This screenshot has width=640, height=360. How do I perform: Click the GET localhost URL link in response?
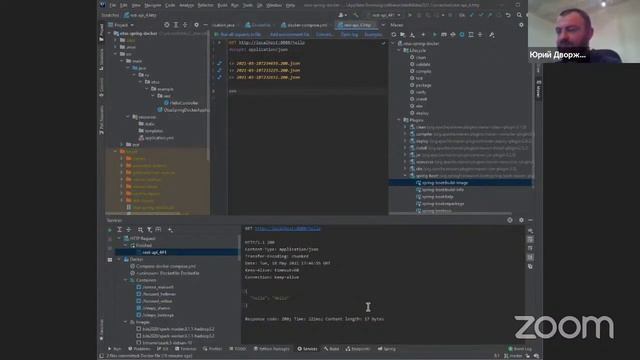(x=288, y=229)
